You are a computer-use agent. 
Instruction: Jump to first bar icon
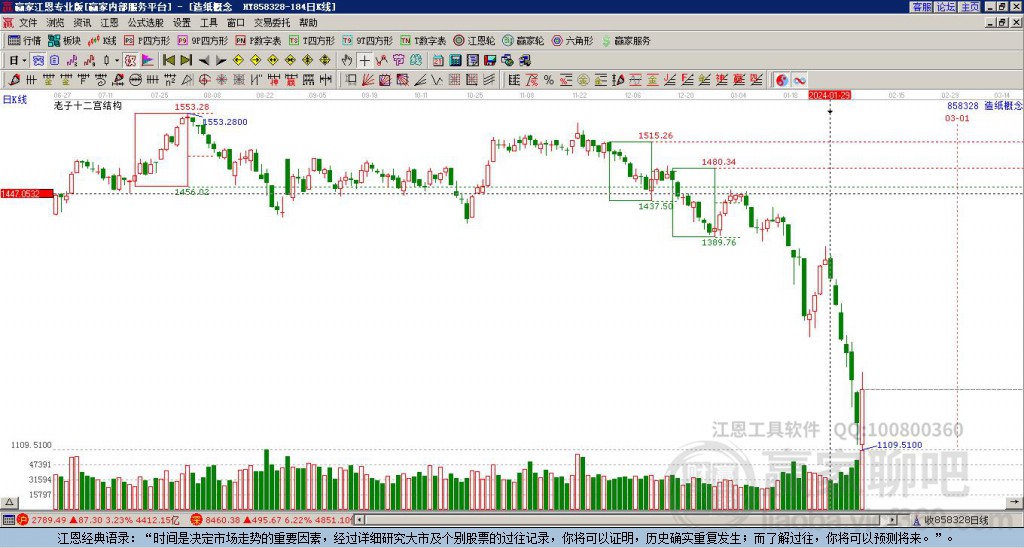click(x=168, y=61)
